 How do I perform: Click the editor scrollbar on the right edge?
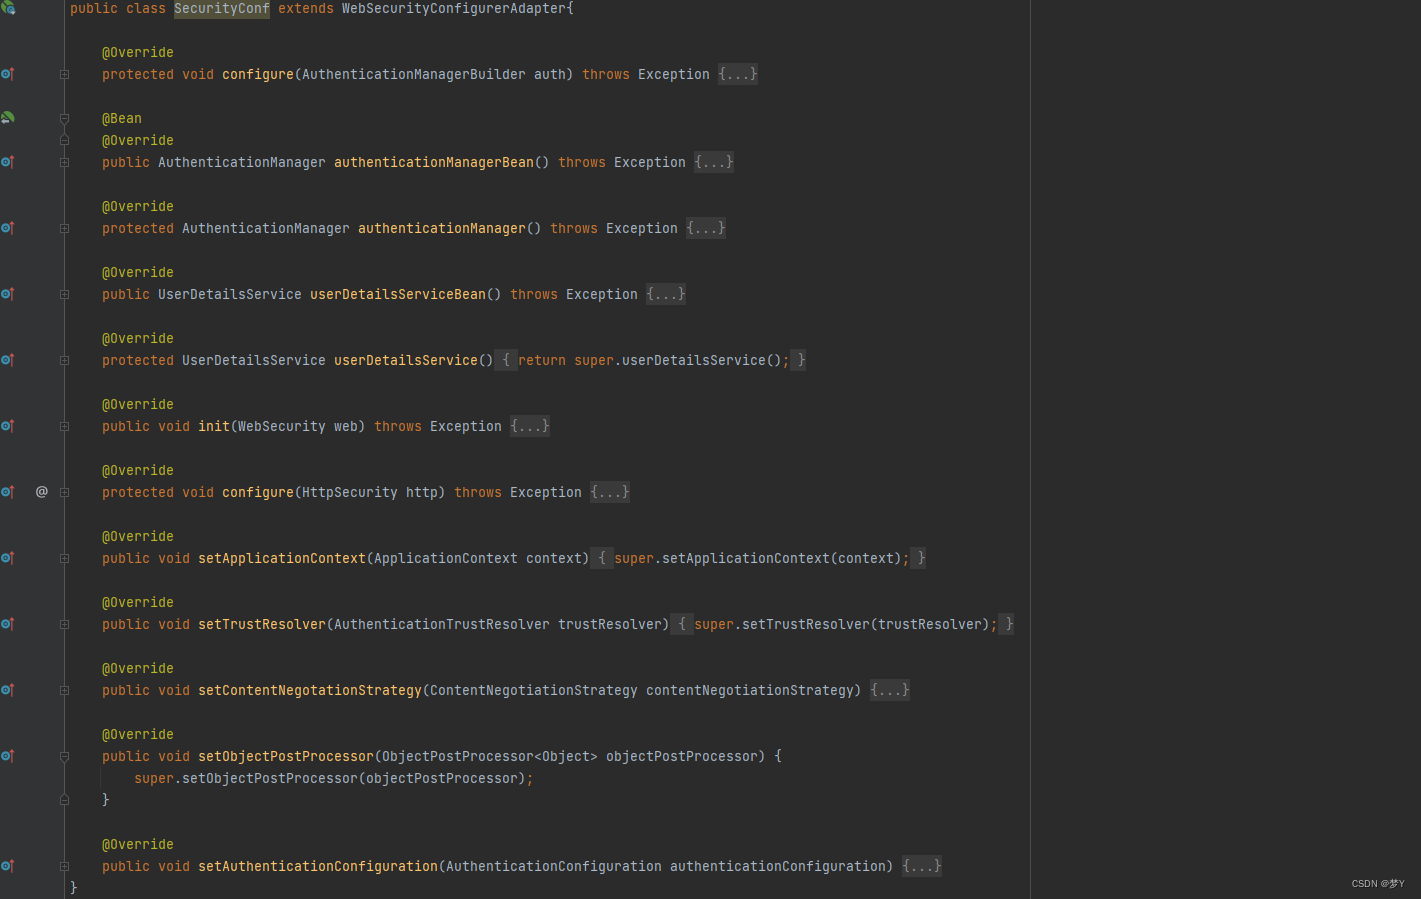coord(1415,400)
